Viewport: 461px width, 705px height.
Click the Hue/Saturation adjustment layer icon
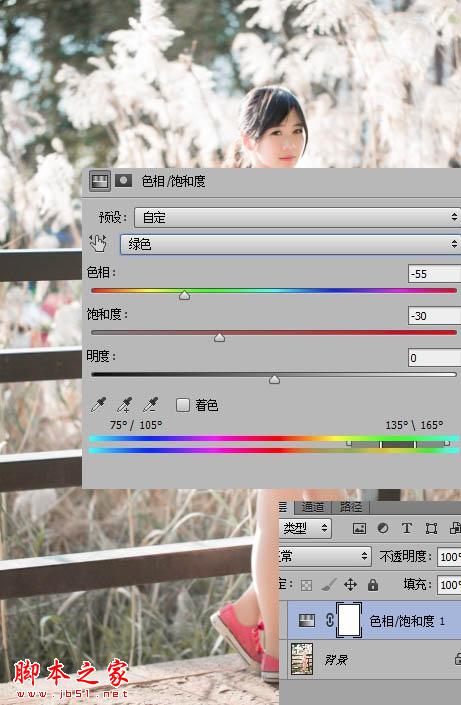[x=307, y=620]
